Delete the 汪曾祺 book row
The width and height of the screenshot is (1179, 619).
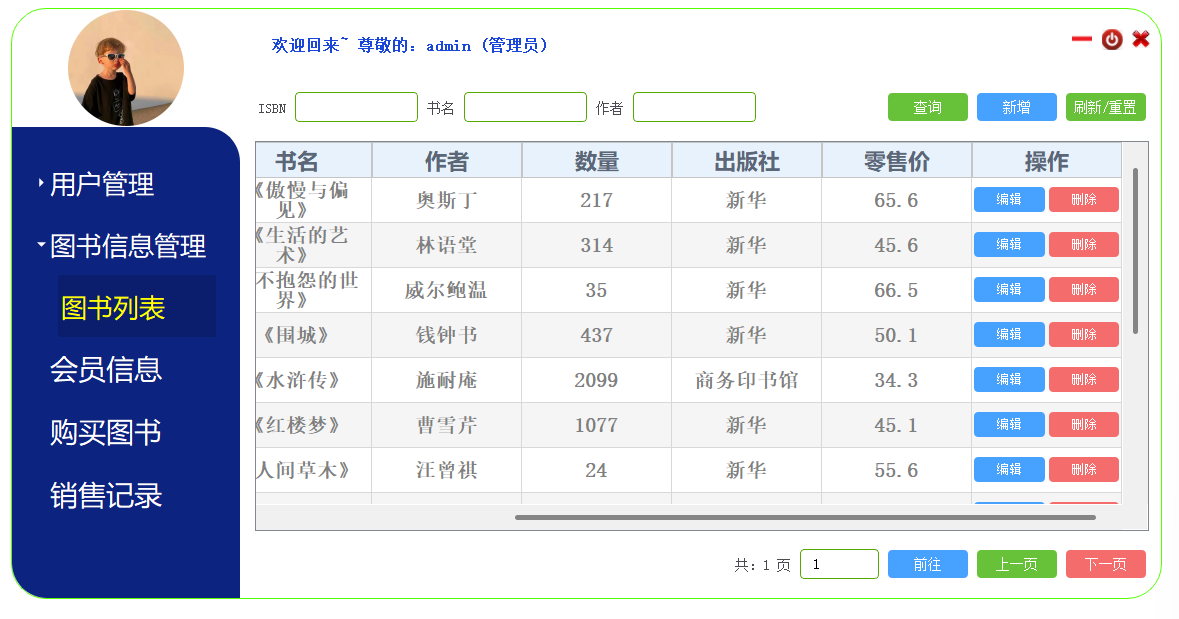click(1084, 469)
